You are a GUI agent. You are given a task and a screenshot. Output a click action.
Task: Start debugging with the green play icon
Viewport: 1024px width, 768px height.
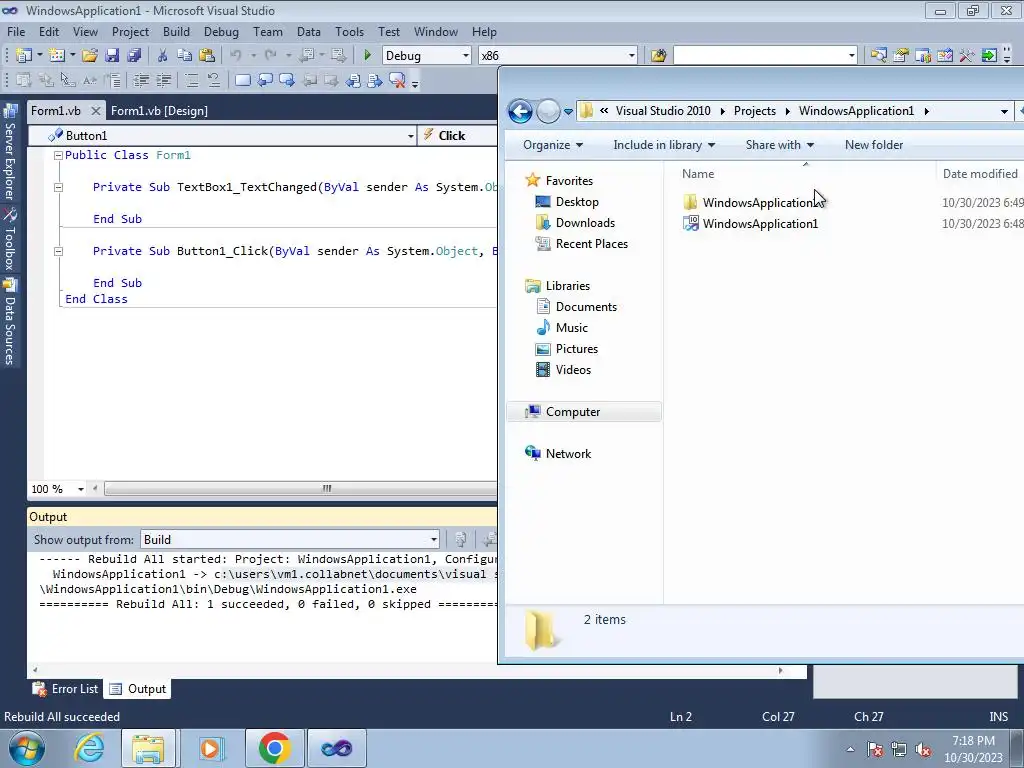point(367,56)
